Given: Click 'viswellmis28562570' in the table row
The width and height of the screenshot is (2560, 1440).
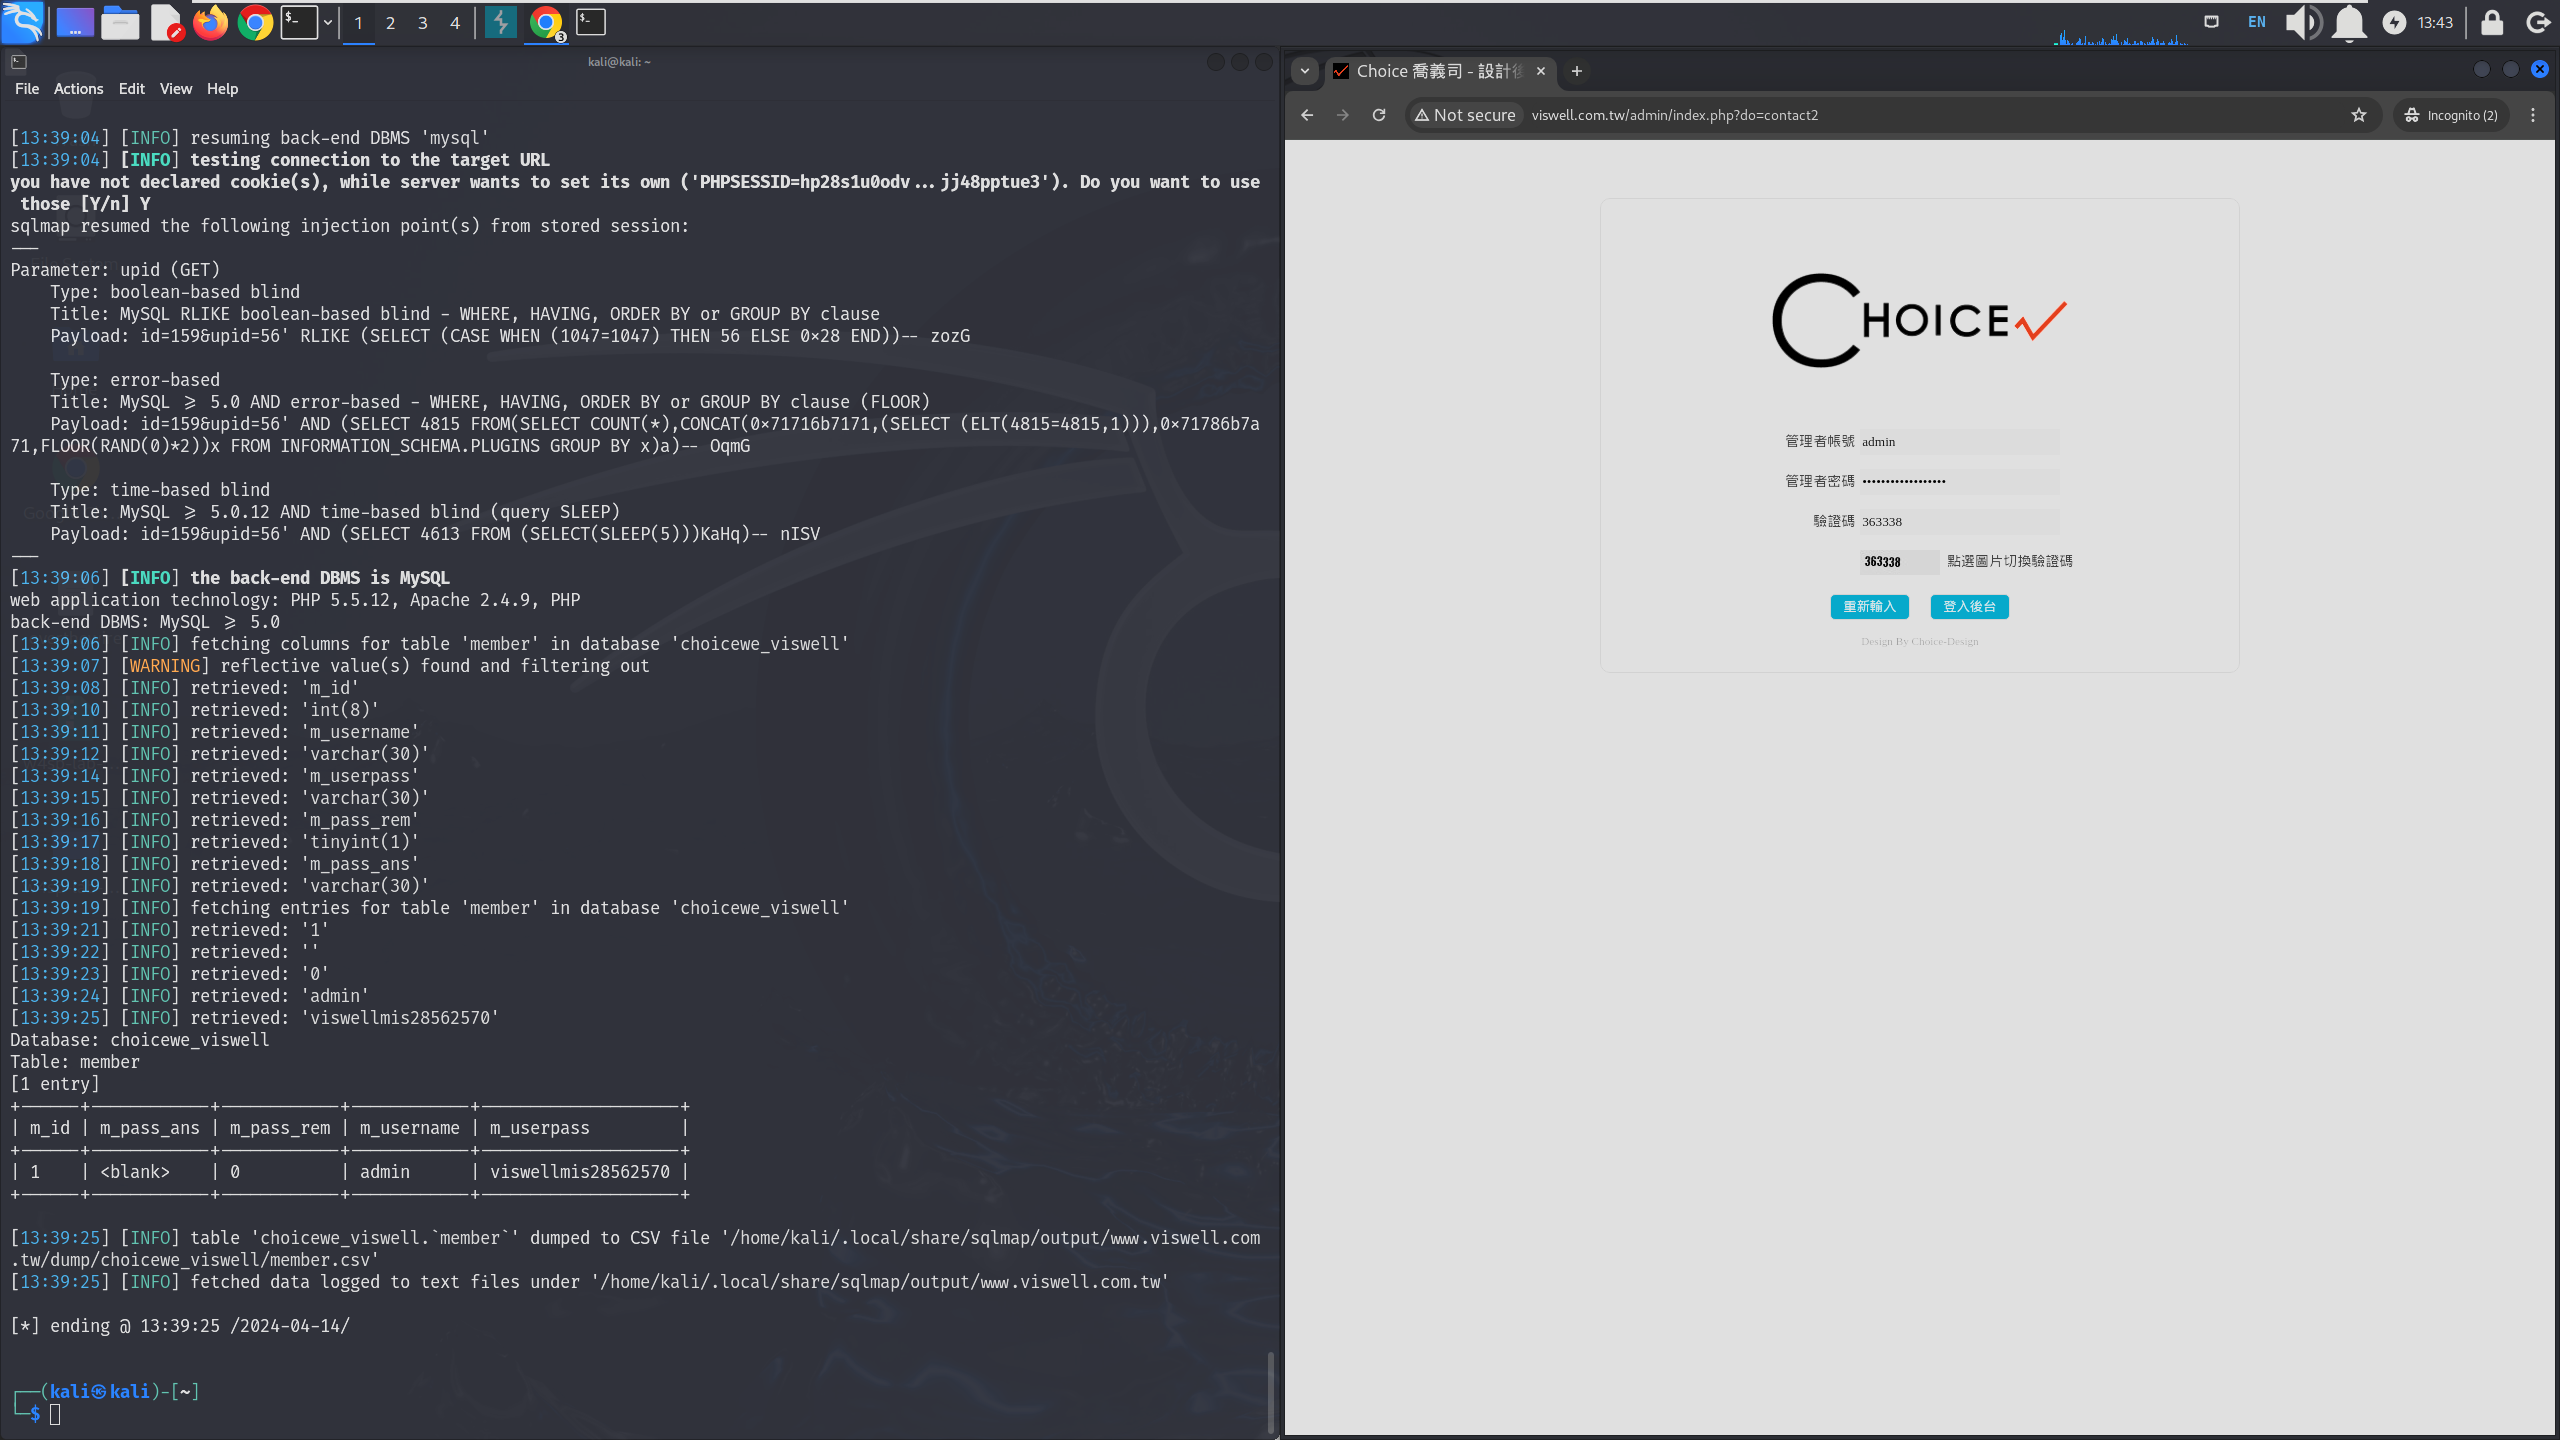Looking at the screenshot, I should click(x=580, y=1172).
